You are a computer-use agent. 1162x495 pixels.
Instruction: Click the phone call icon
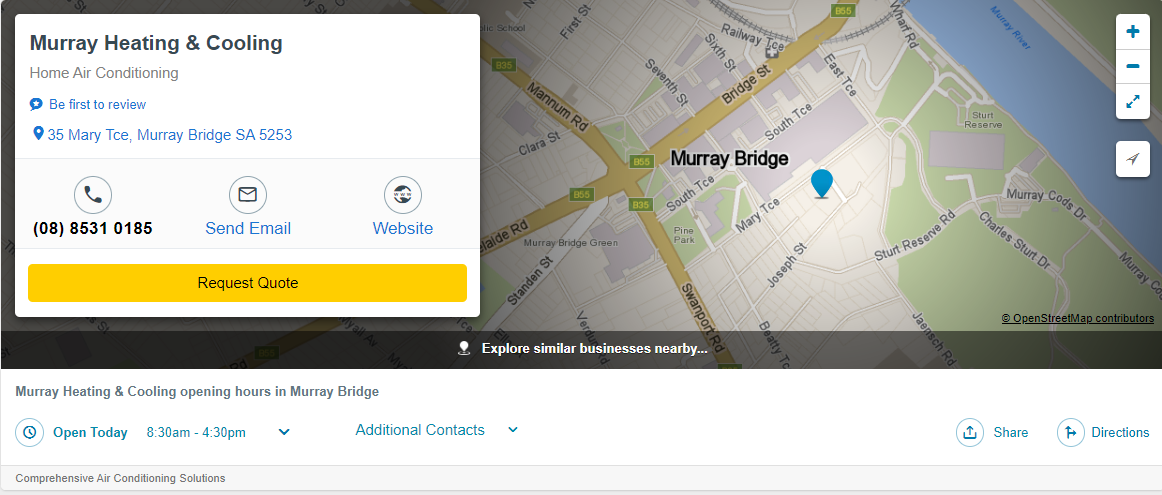point(93,195)
